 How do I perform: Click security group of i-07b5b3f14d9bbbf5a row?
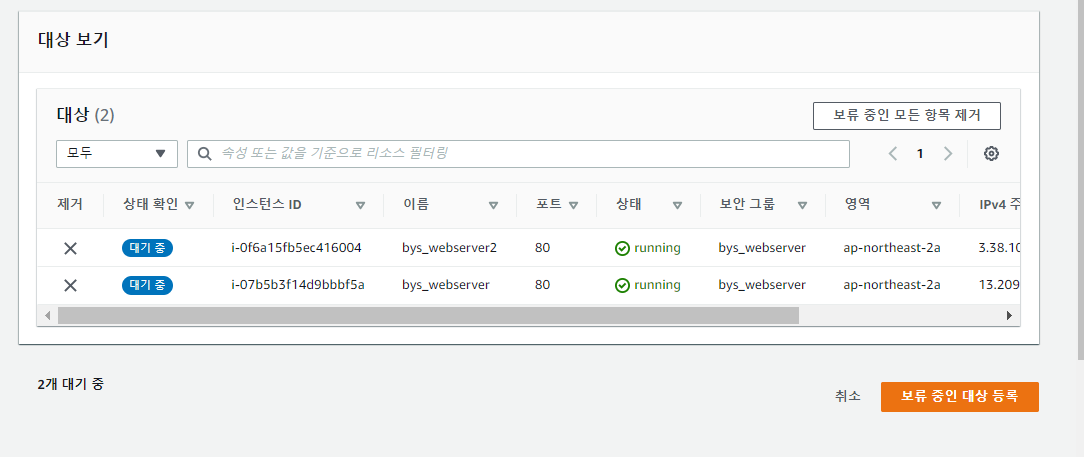point(762,285)
